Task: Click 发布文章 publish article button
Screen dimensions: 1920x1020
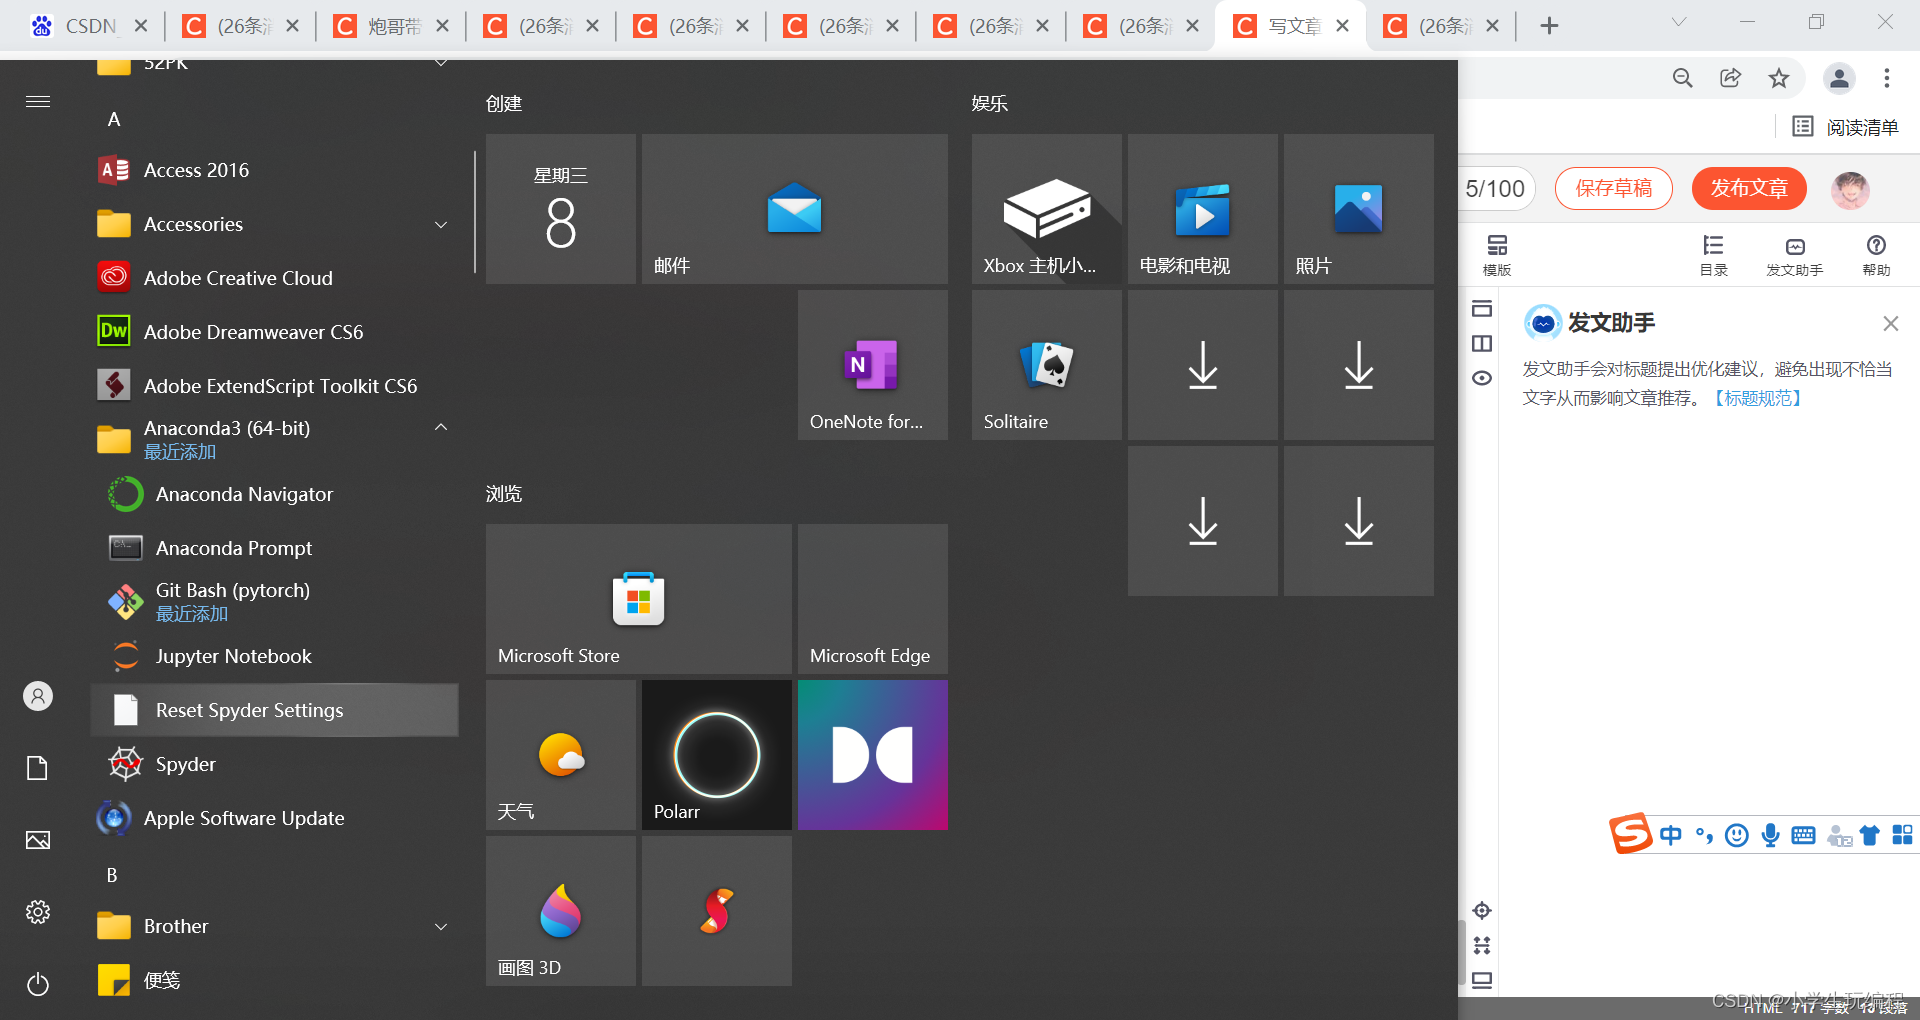Action: (x=1749, y=188)
